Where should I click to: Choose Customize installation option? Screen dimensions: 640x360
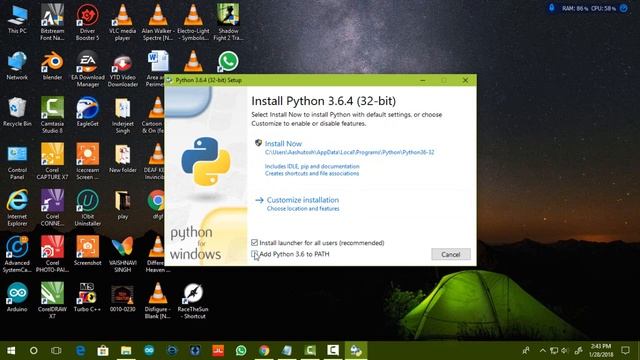(303, 200)
